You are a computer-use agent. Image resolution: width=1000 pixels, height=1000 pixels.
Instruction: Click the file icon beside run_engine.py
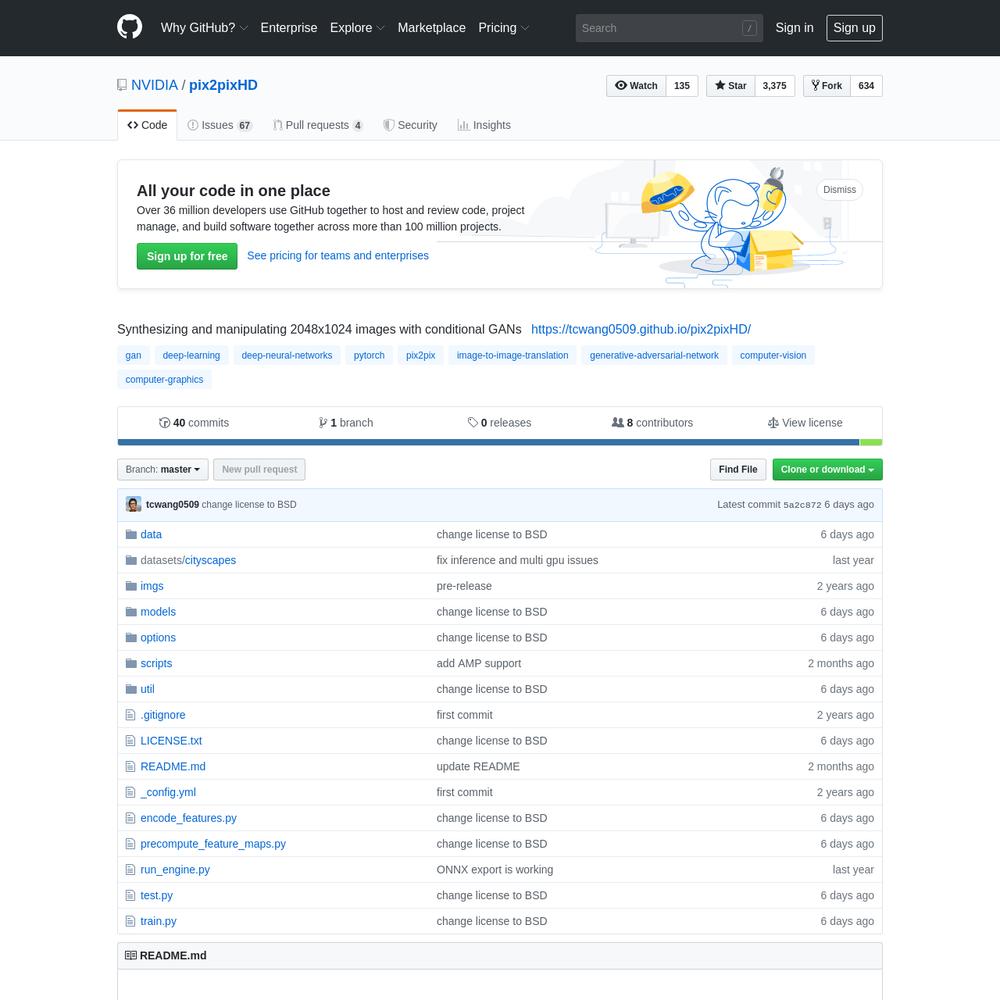point(131,869)
